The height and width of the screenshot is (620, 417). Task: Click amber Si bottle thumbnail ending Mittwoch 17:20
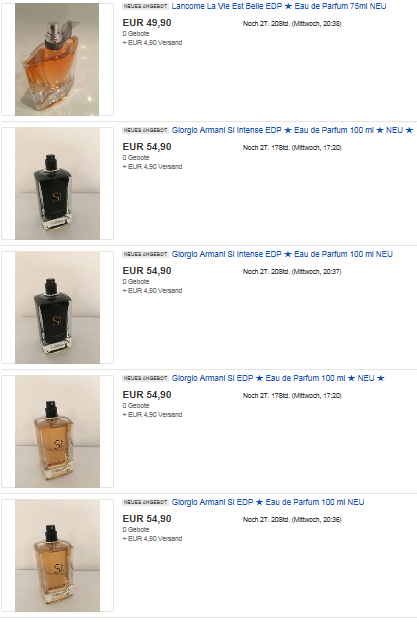pos(57,431)
